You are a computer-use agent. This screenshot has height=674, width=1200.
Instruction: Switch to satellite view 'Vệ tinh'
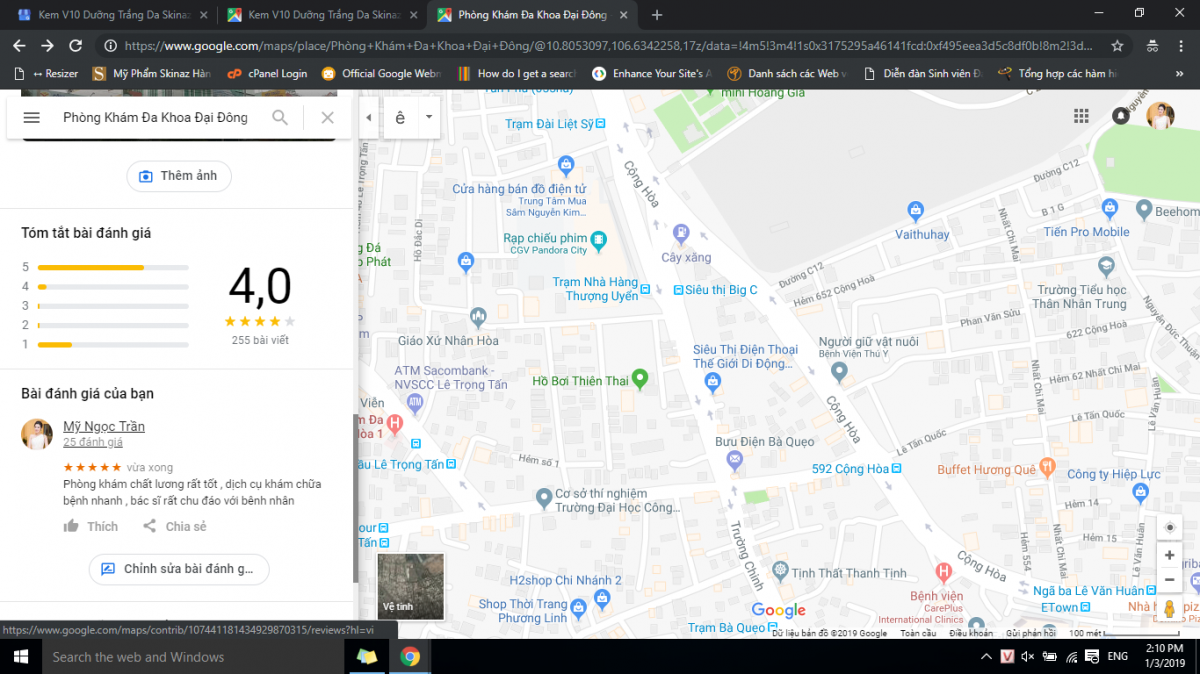pos(410,586)
